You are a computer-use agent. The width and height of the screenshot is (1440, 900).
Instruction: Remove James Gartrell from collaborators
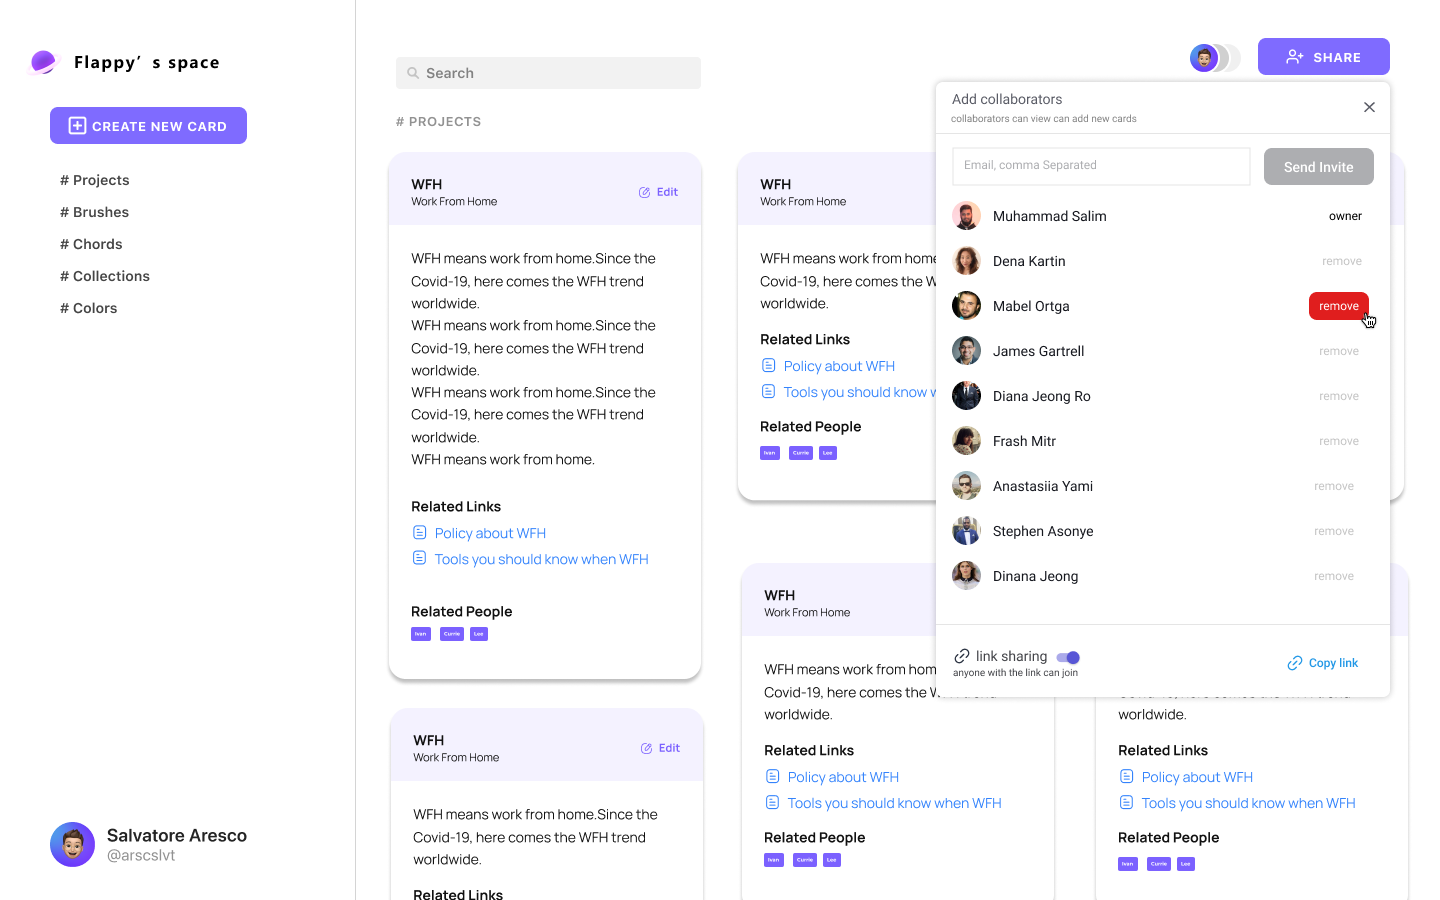(1339, 351)
